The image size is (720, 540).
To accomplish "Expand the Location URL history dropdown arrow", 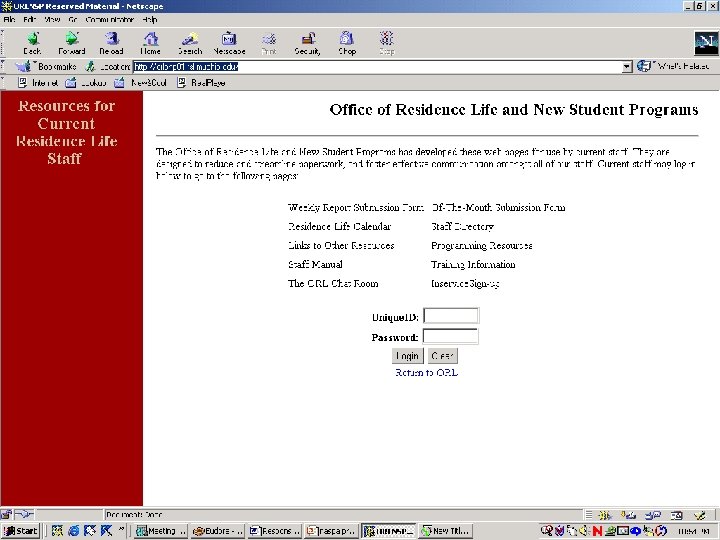I will [x=627, y=67].
